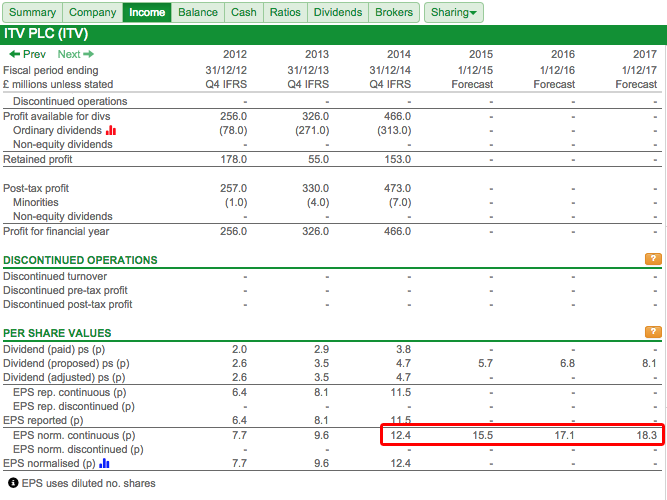The height and width of the screenshot is (500, 667).
Task: Click Discontinued pre-tax profit label
Action: [x=65, y=291]
